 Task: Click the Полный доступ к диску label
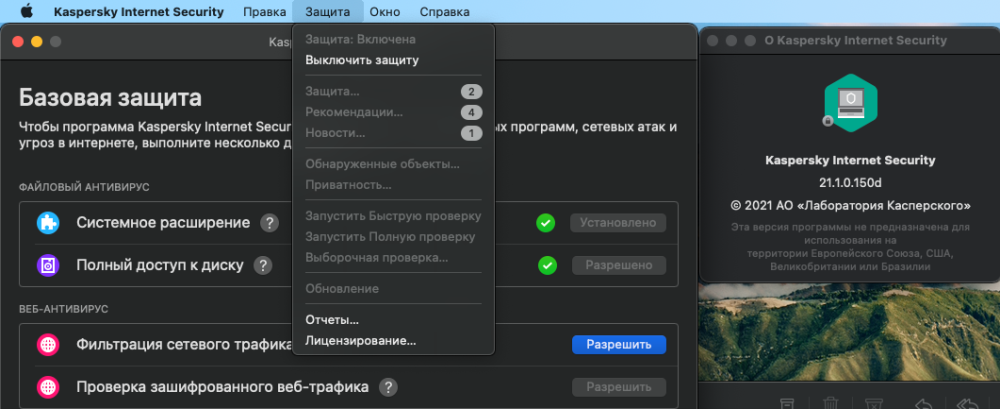(x=160, y=265)
